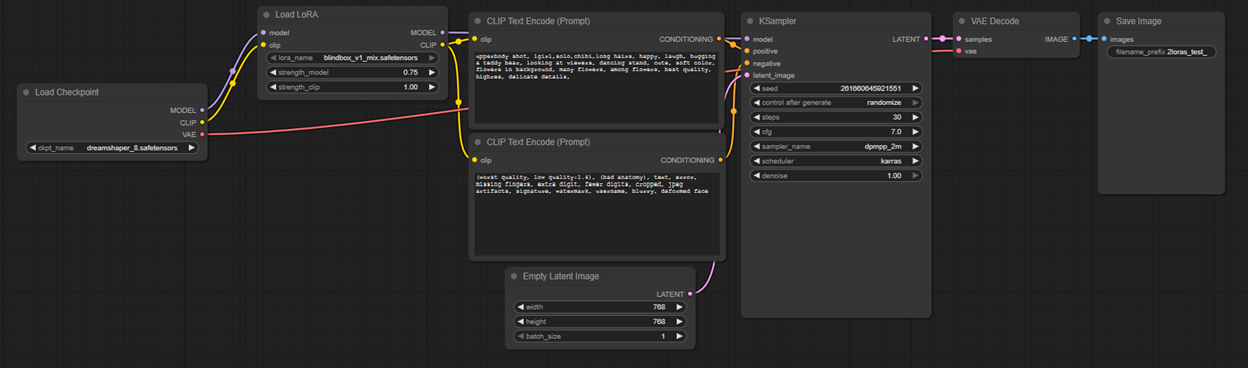Click the IMAGE output socket on VAE Decode
Screen dimensions: 1248x368
pos(1075,39)
